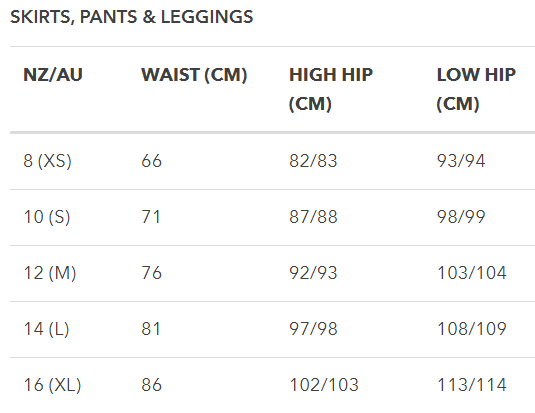Click waist value 86 for size 16
The width and height of the screenshot is (535, 413).
(151, 385)
